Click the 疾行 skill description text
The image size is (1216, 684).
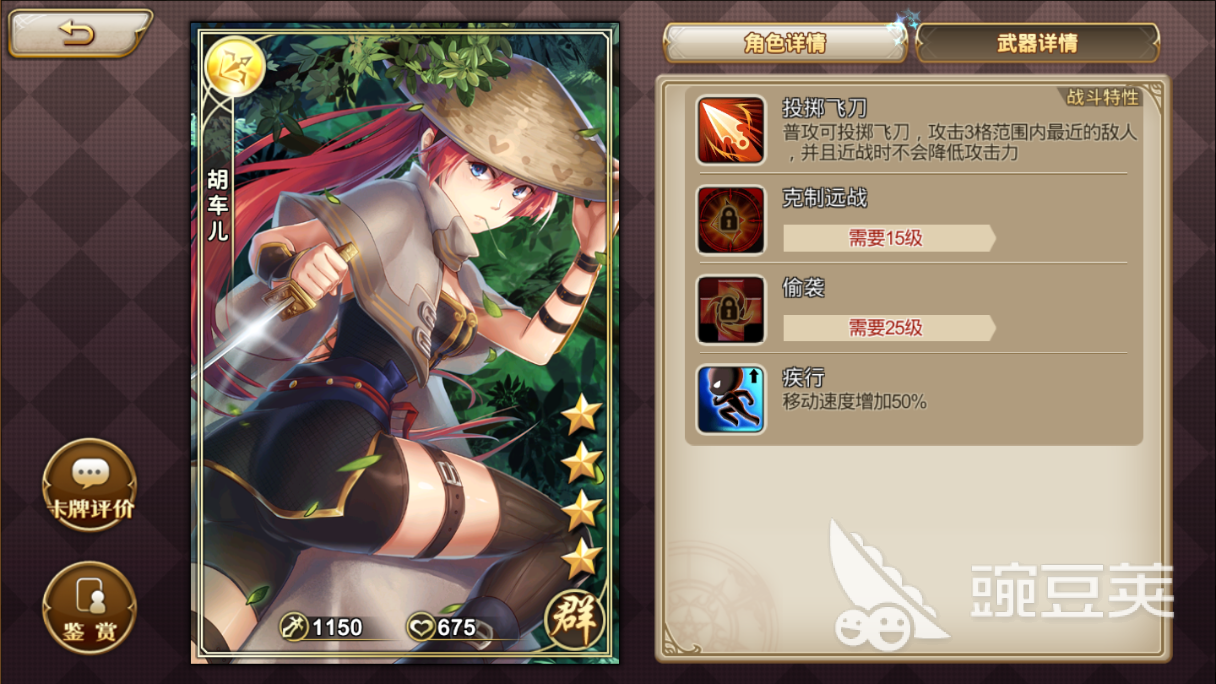tap(854, 402)
